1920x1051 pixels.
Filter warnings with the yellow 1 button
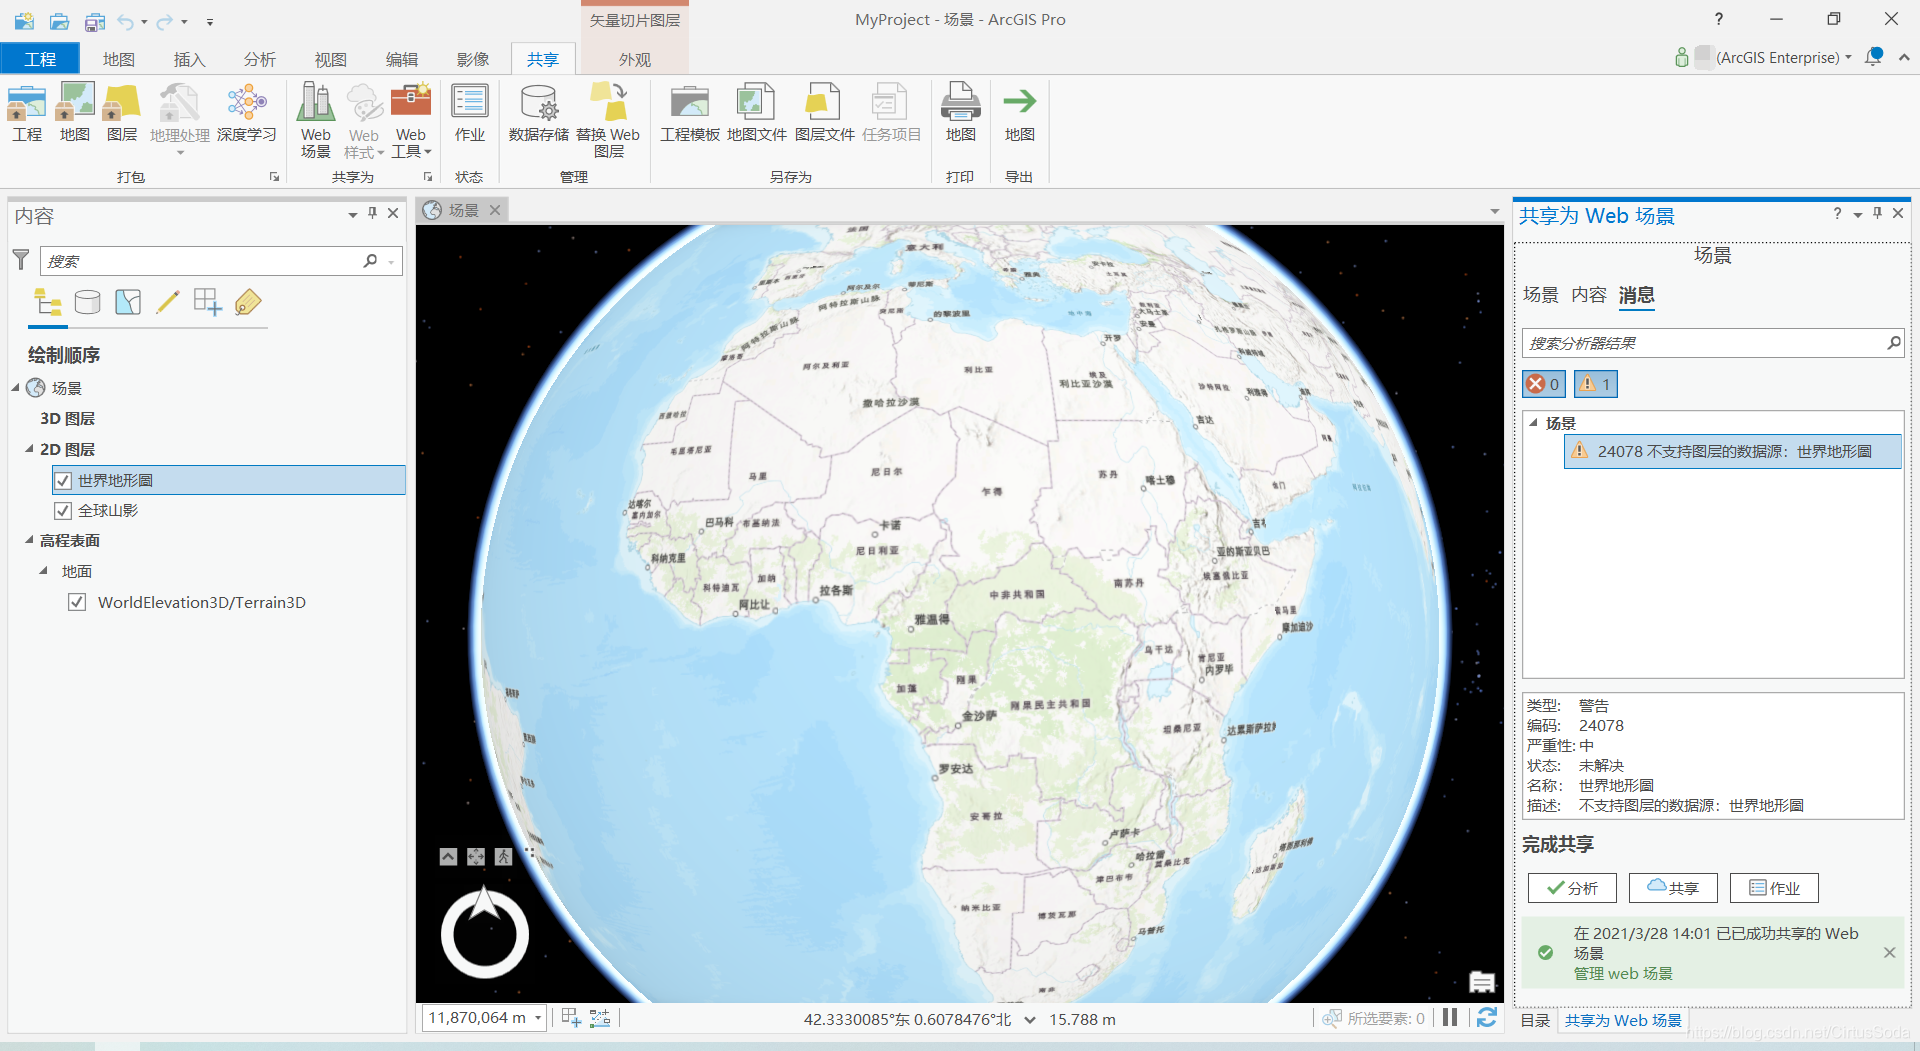pyautogui.click(x=1596, y=384)
